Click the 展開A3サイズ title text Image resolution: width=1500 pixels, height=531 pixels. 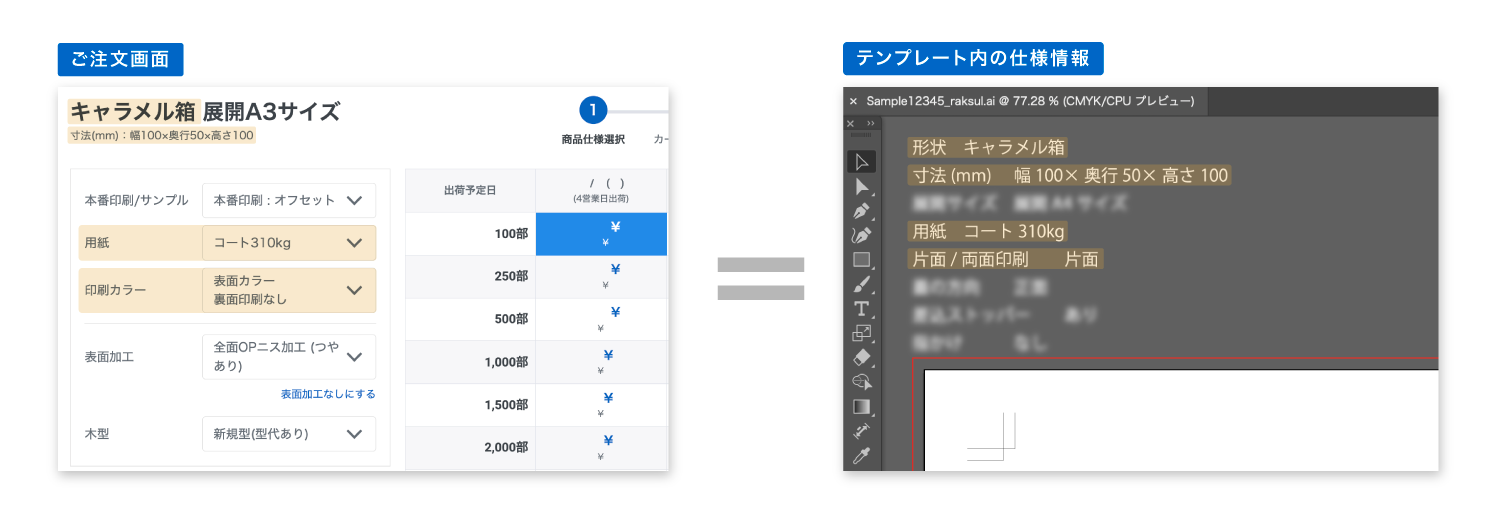pos(272,111)
